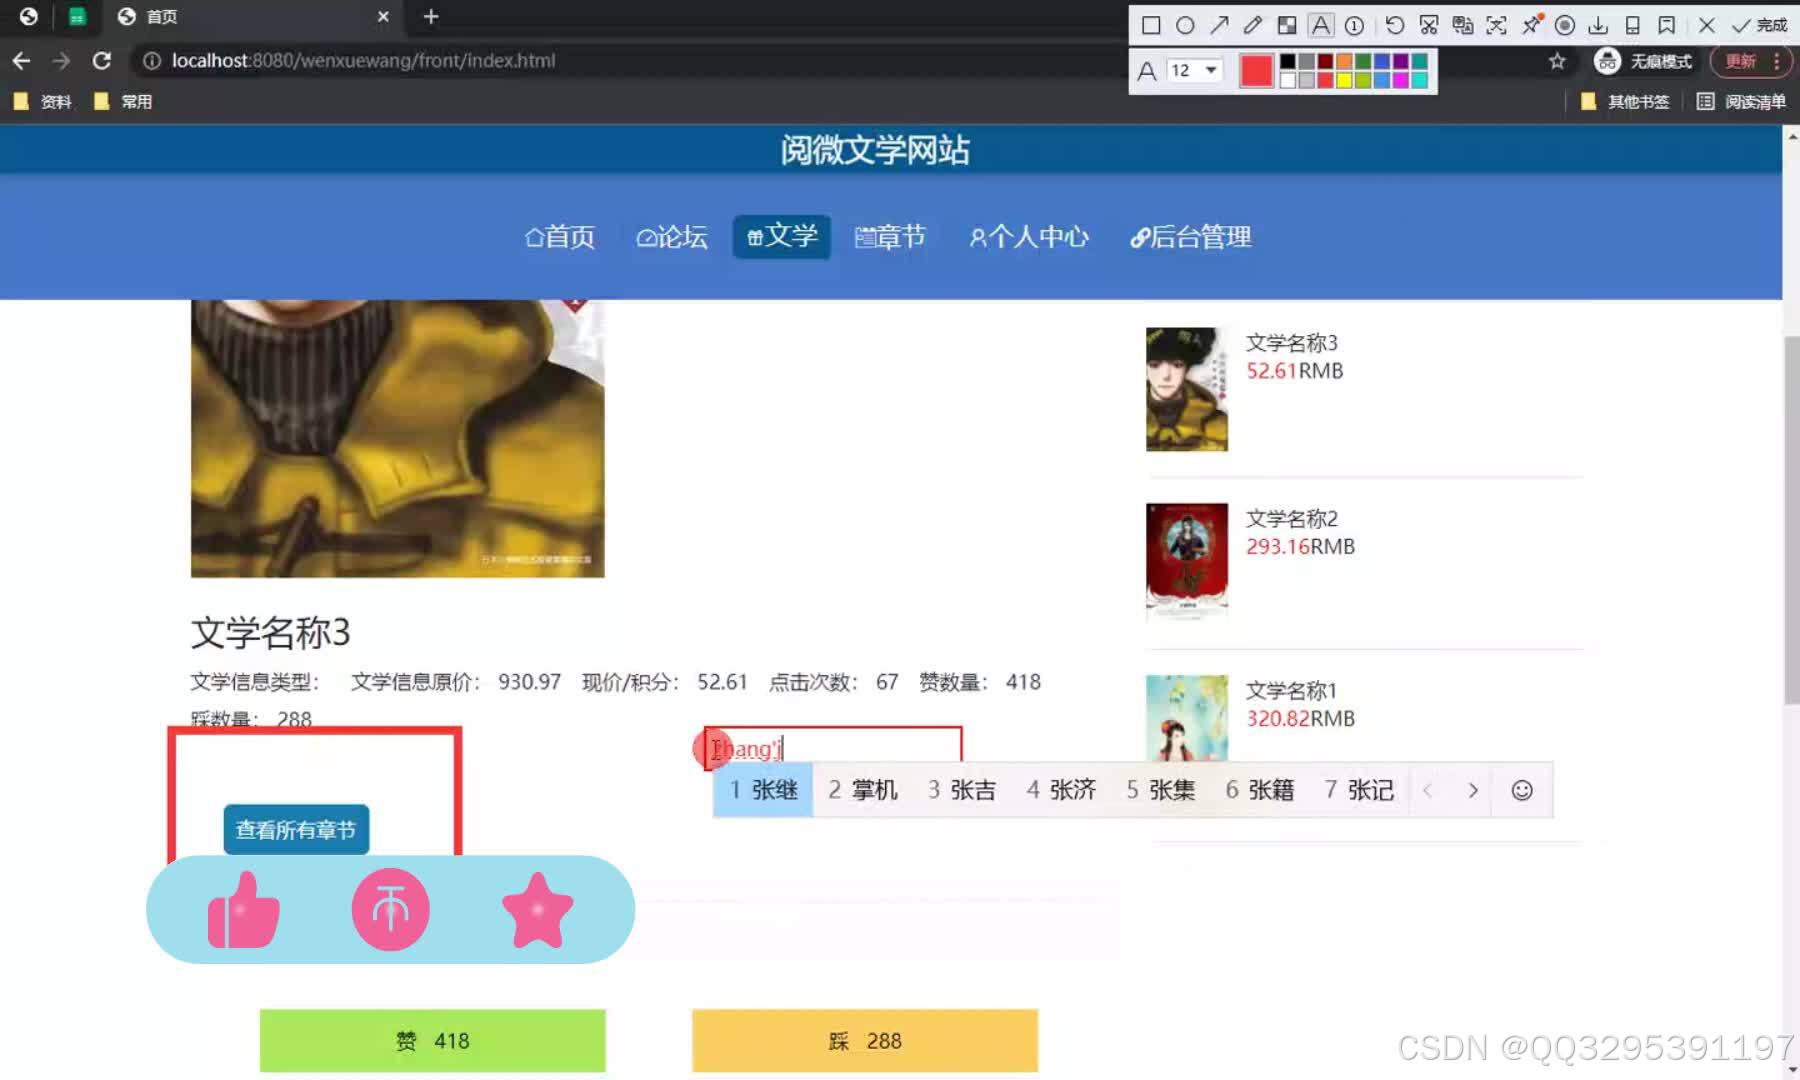Select the 文学 nav item
The image size is (1800, 1080).
tap(782, 237)
